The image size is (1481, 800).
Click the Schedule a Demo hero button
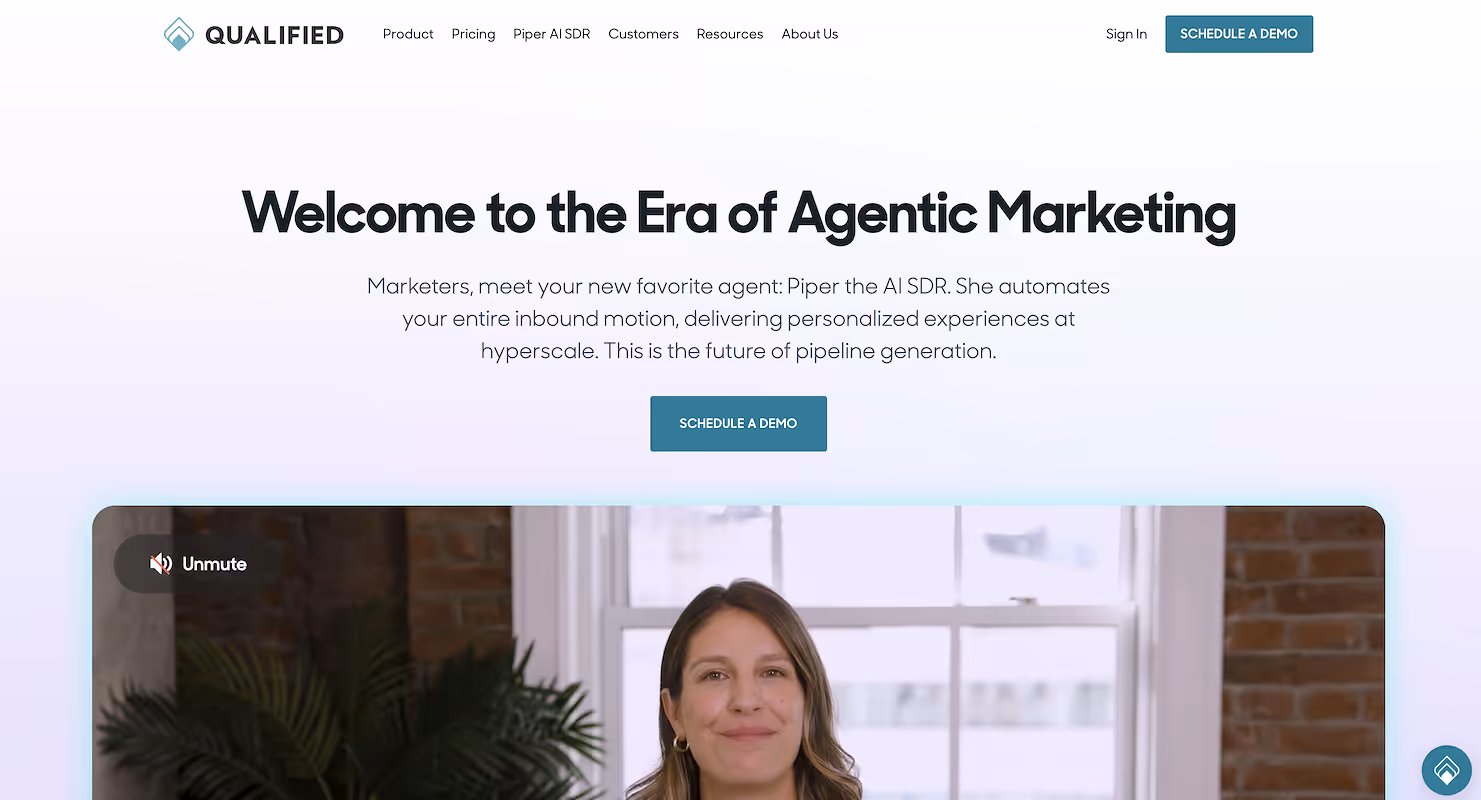coord(738,423)
